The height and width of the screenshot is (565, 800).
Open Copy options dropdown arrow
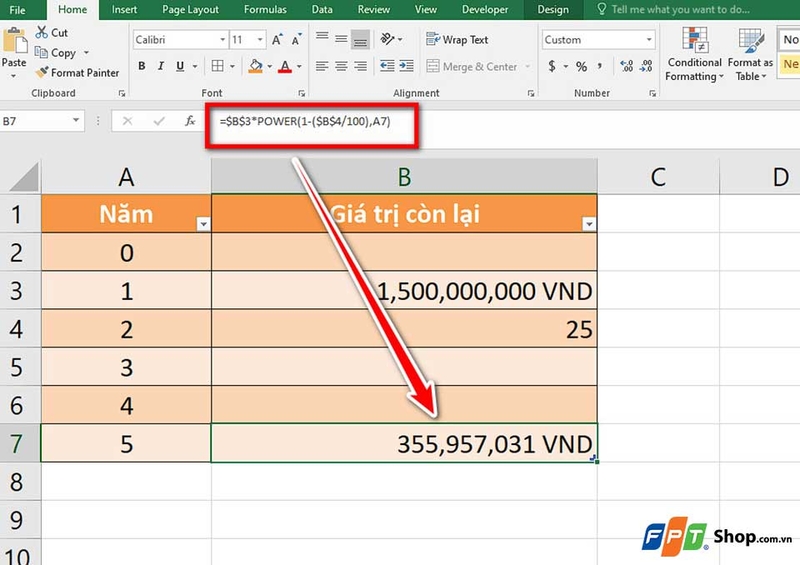[x=86, y=52]
